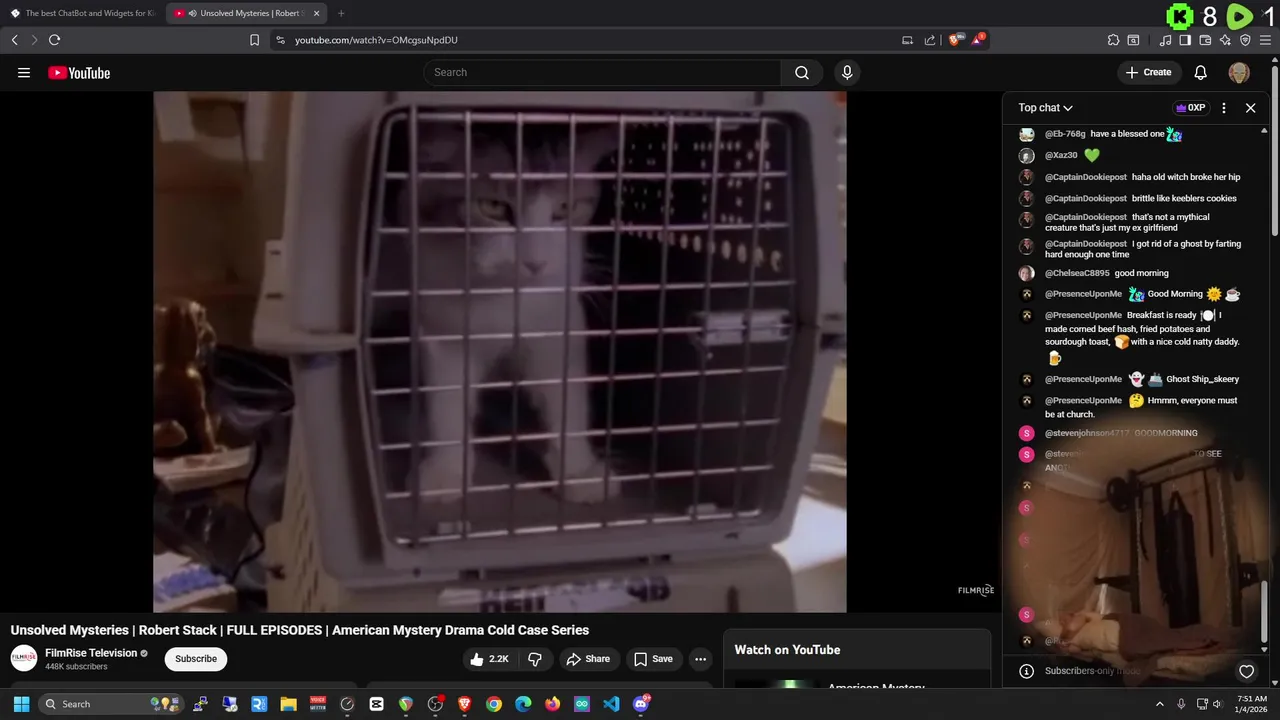
Task: Open Brave Rewards triangle icon
Action: 978,40
